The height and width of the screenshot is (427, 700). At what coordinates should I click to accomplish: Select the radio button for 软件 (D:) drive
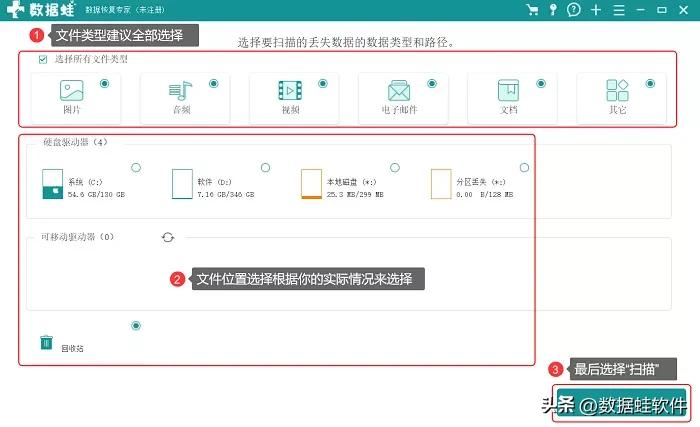tap(265, 167)
